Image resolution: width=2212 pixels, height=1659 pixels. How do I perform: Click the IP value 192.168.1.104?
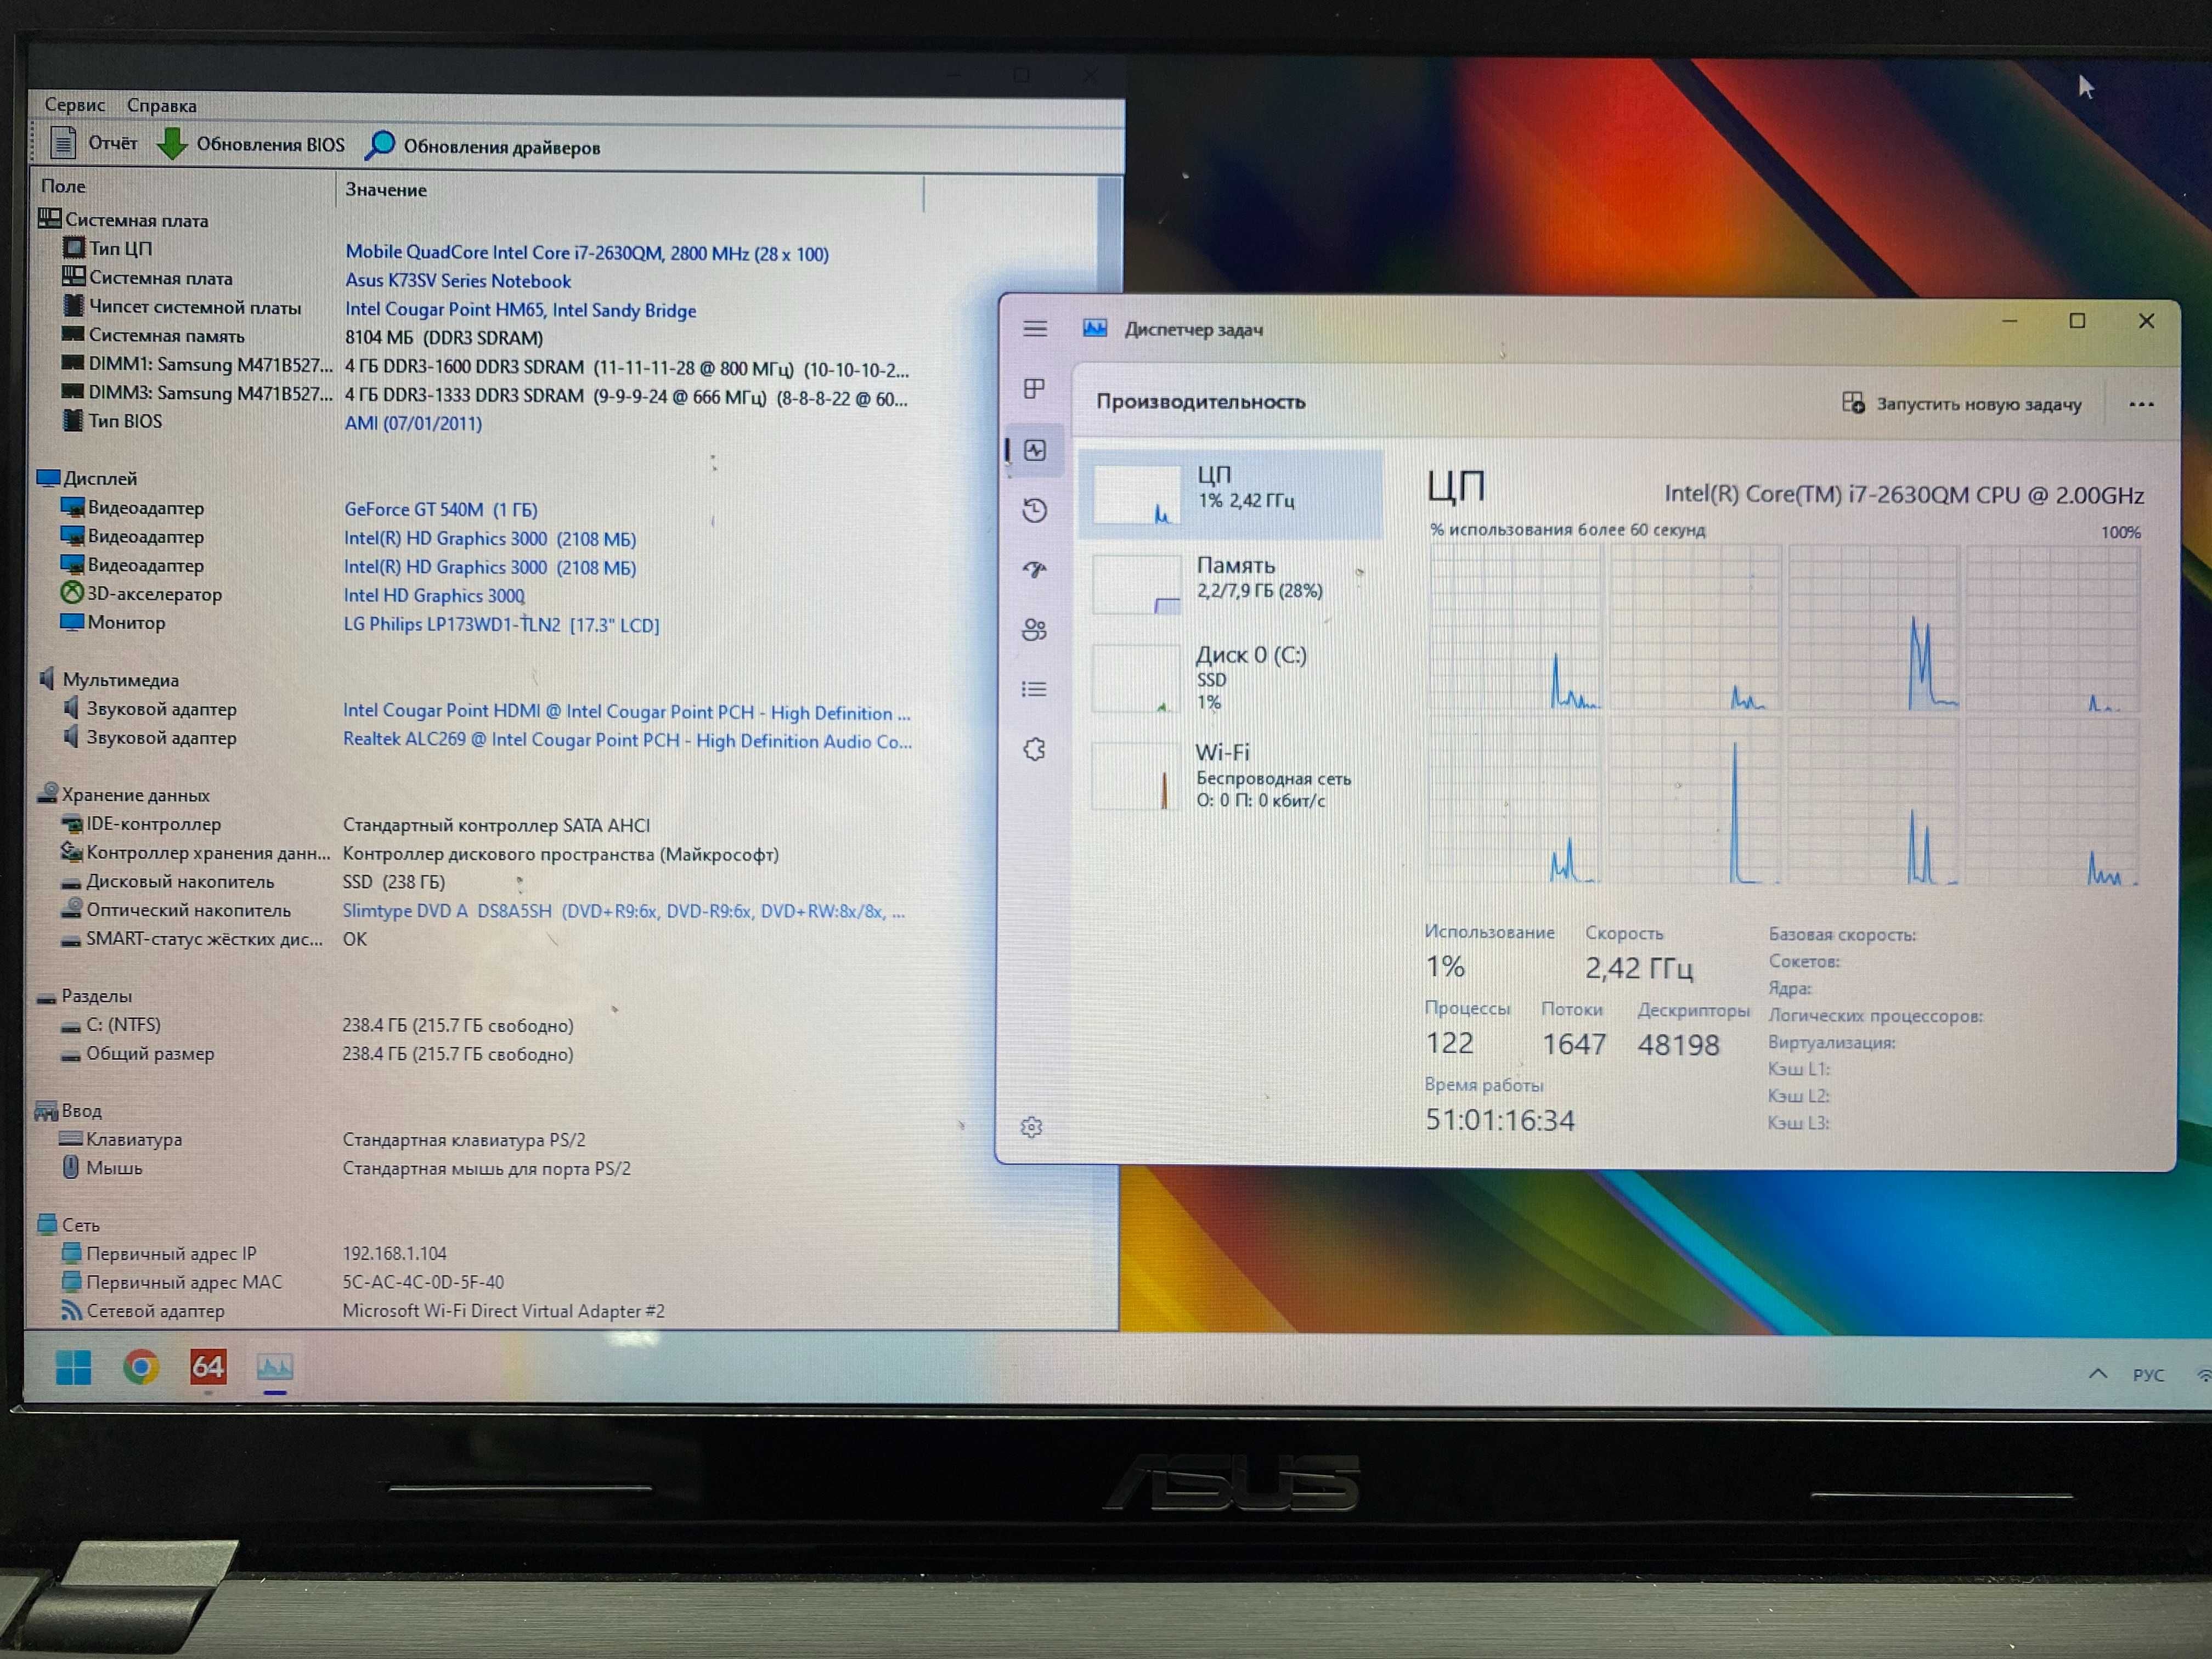click(394, 1253)
